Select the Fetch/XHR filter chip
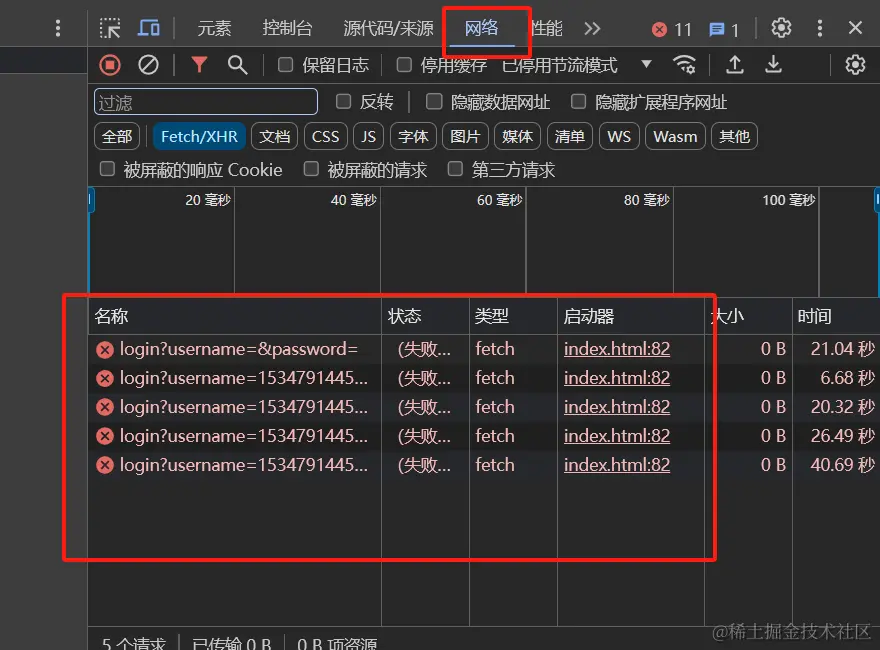Image resolution: width=880 pixels, height=650 pixels. pyautogui.click(x=199, y=136)
